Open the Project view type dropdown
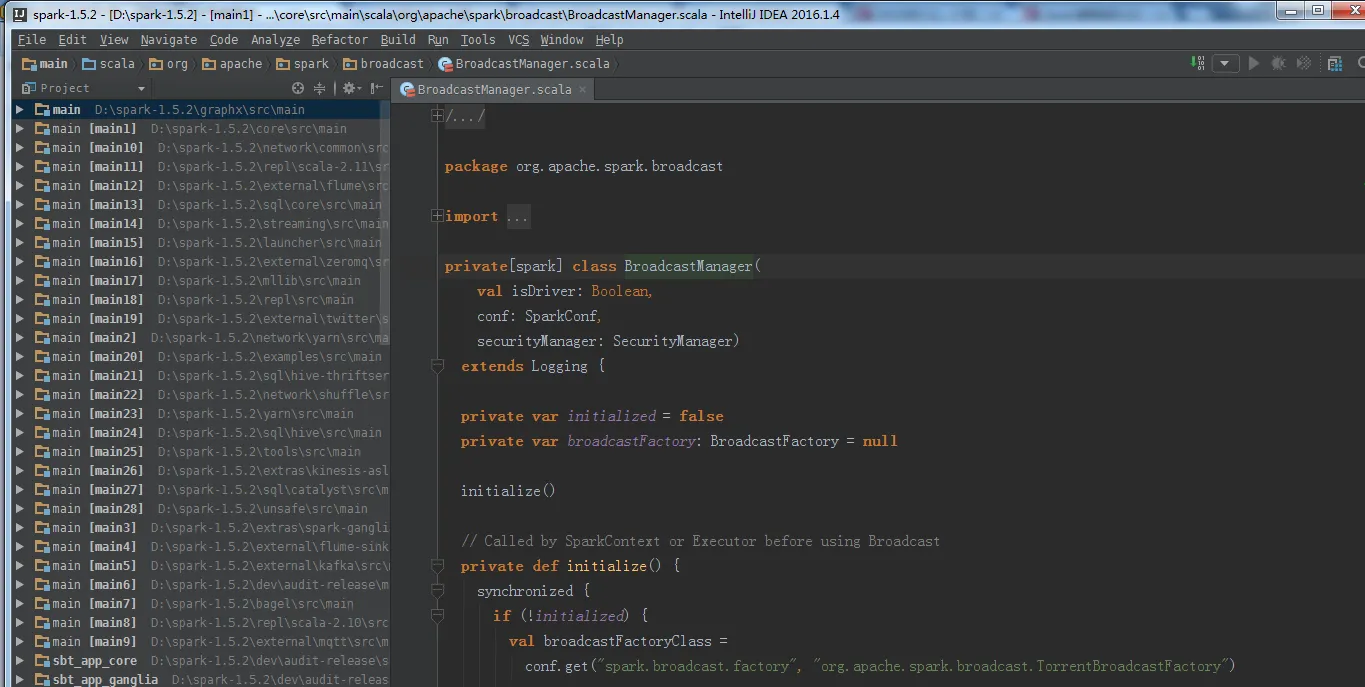The image size is (1365, 687). (x=141, y=89)
